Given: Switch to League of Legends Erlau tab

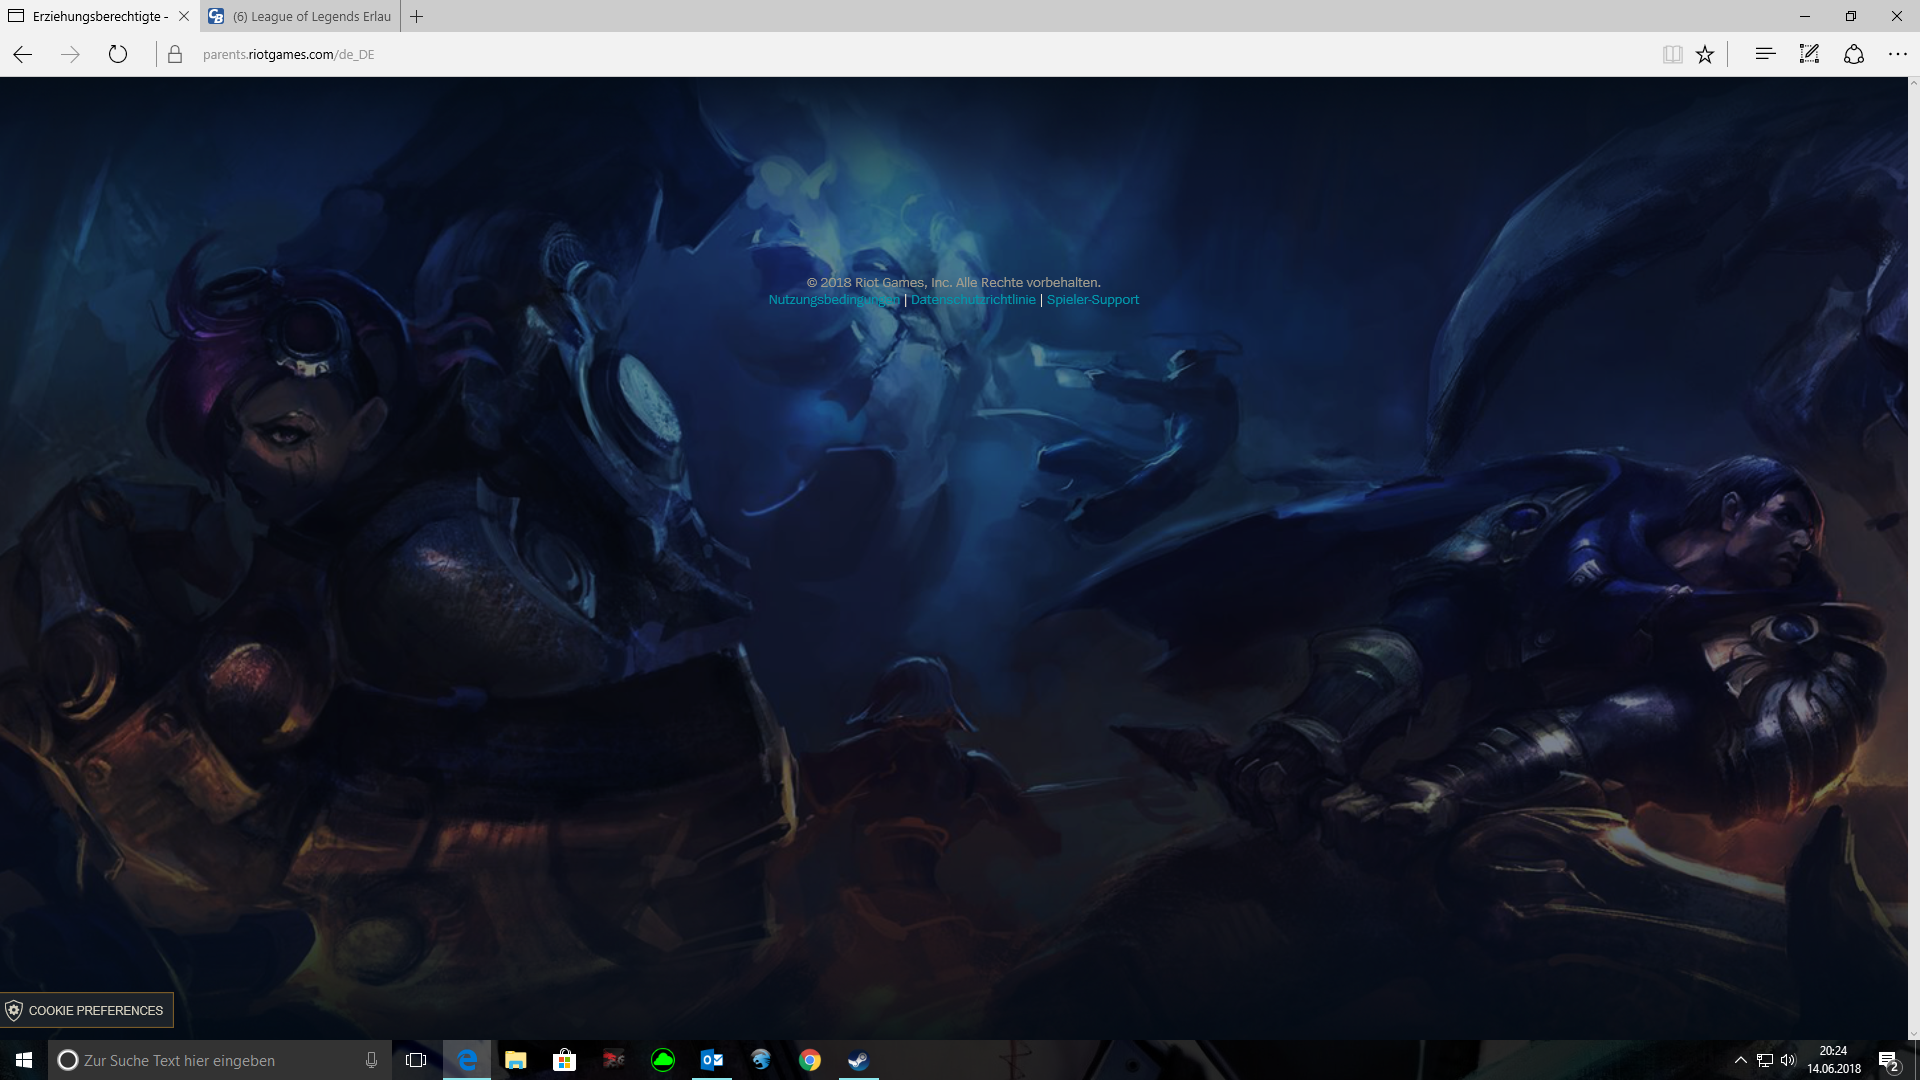Looking at the screenshot, I should point(310,16).
